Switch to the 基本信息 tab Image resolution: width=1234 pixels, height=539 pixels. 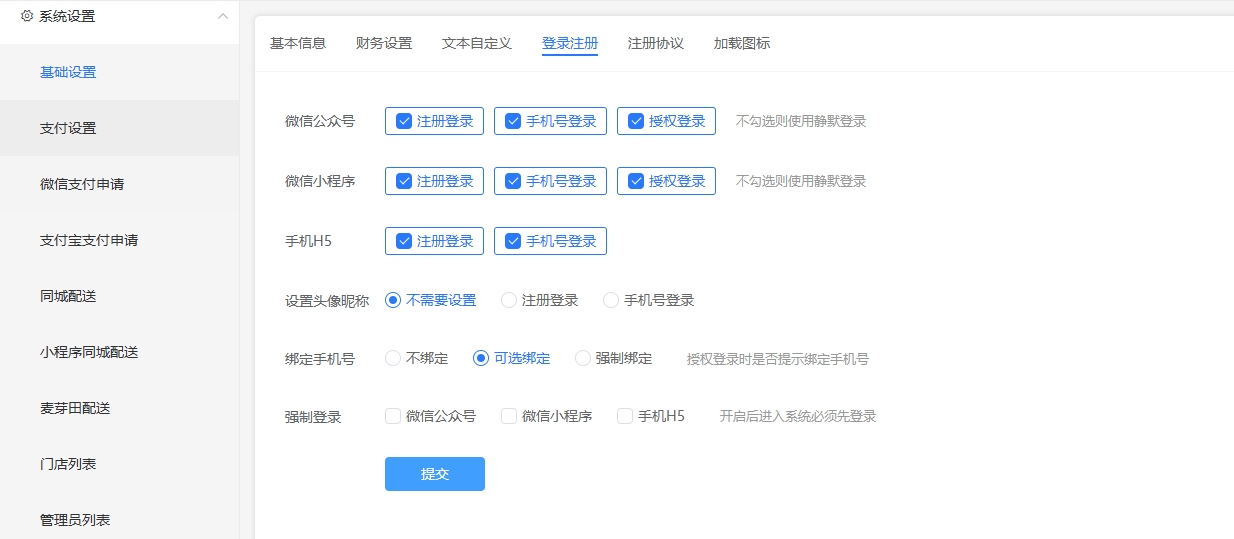point(298,43)
